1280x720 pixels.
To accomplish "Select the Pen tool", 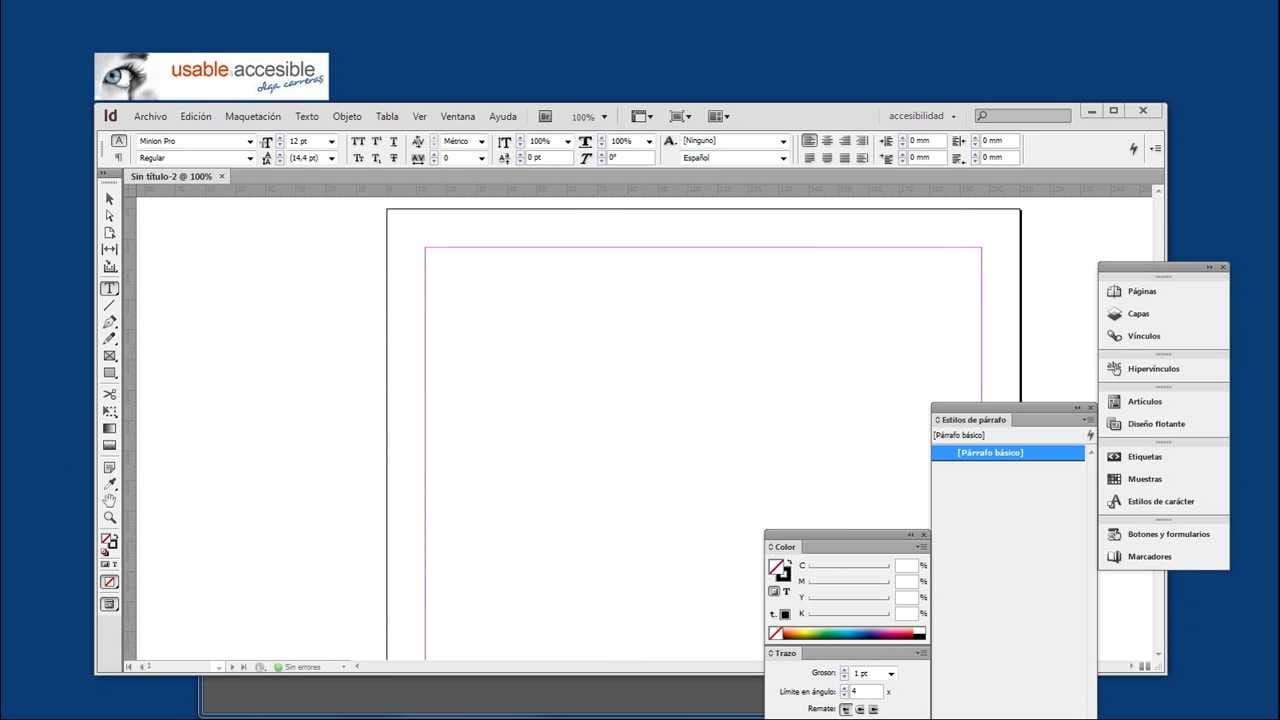I will coord(110,323).
